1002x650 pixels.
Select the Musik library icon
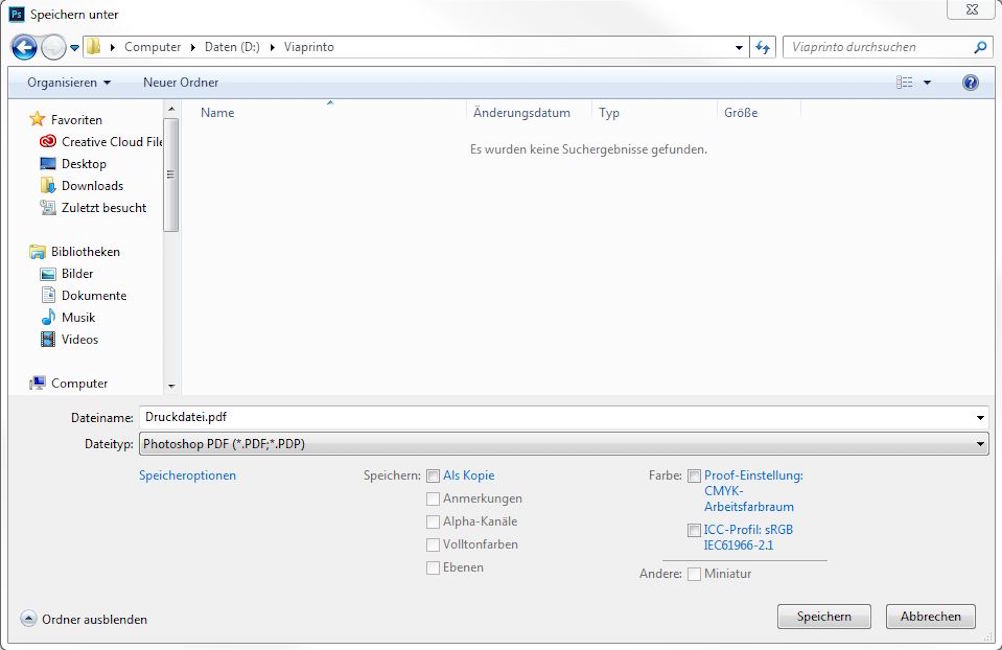tap(47, 318)
